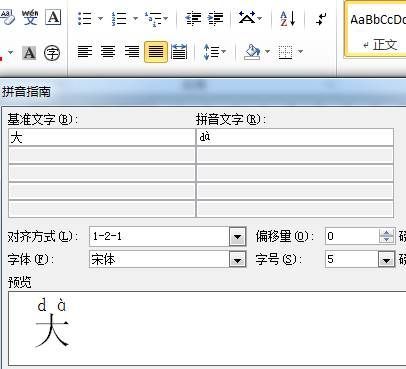Apply Distributed alignment
This screenshot has width=406, height=369.
[179, 52]
